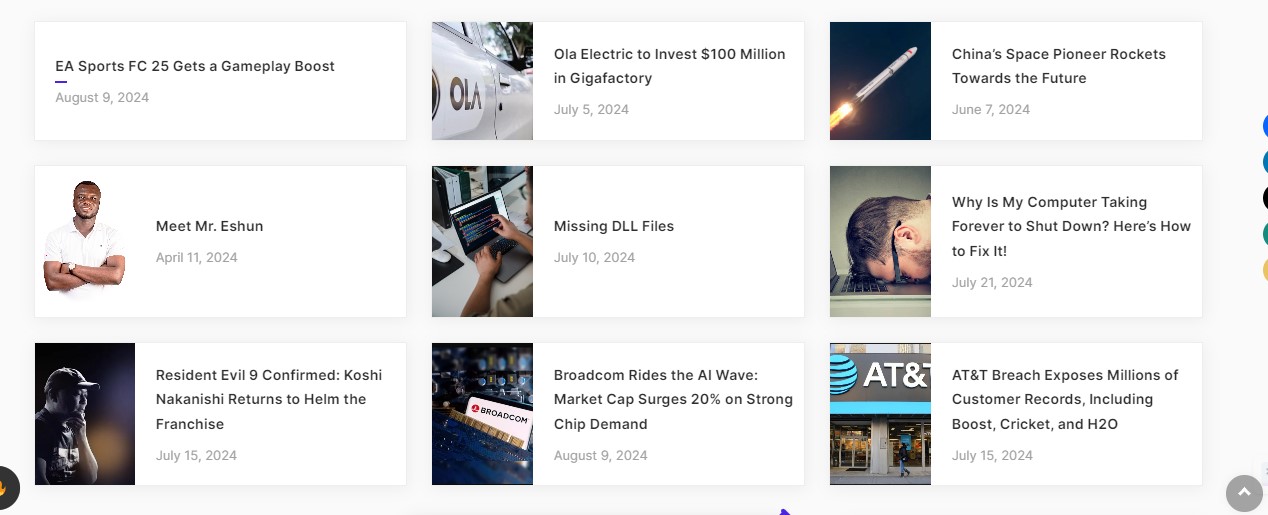Open the Ola Electric Gigafactory article title
Screen dimensions: 1268x515
669,66
